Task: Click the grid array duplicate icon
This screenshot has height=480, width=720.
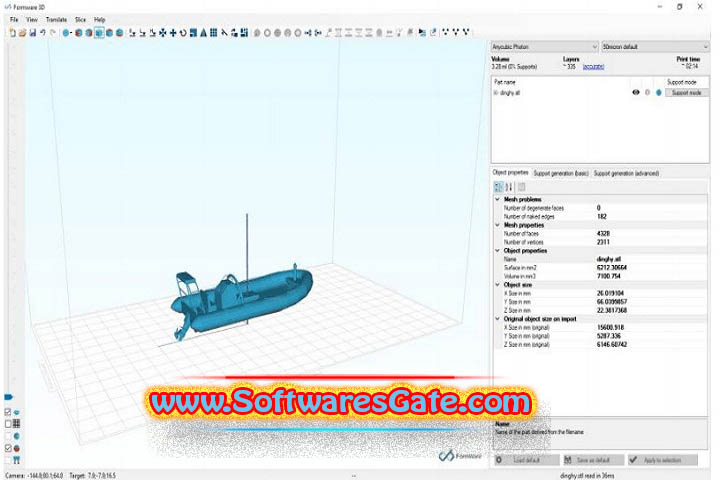Action: pos(214,33)
